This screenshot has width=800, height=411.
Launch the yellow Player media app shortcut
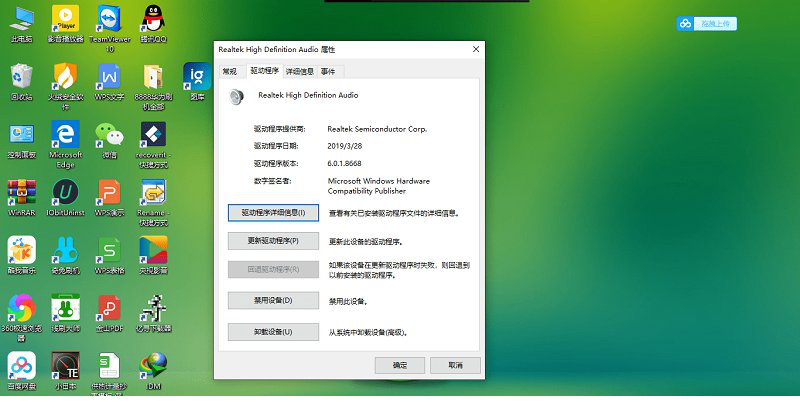point(65,24)
